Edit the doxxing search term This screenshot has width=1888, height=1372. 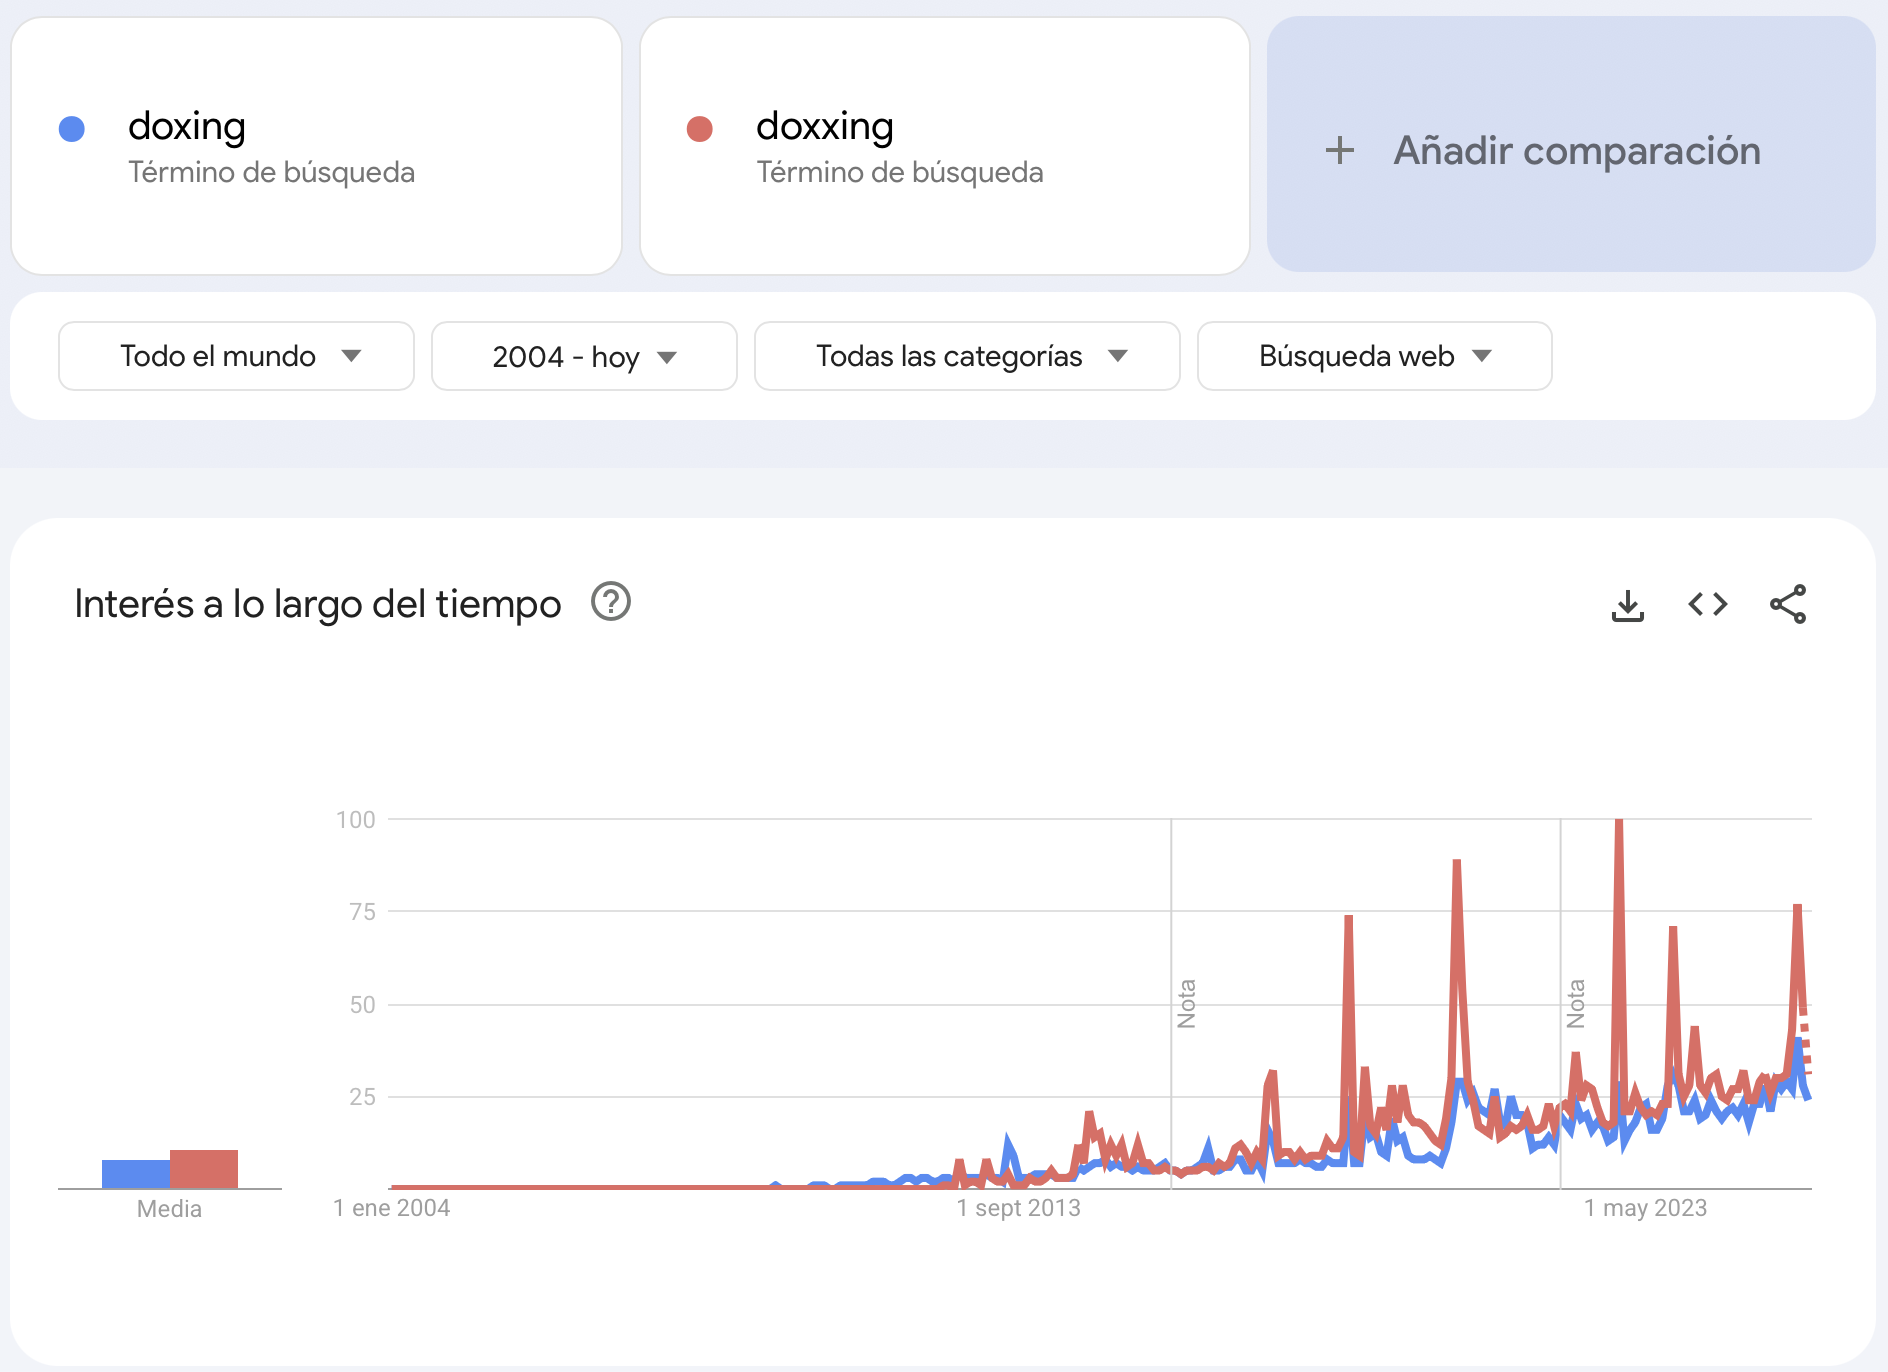[825, 127]
